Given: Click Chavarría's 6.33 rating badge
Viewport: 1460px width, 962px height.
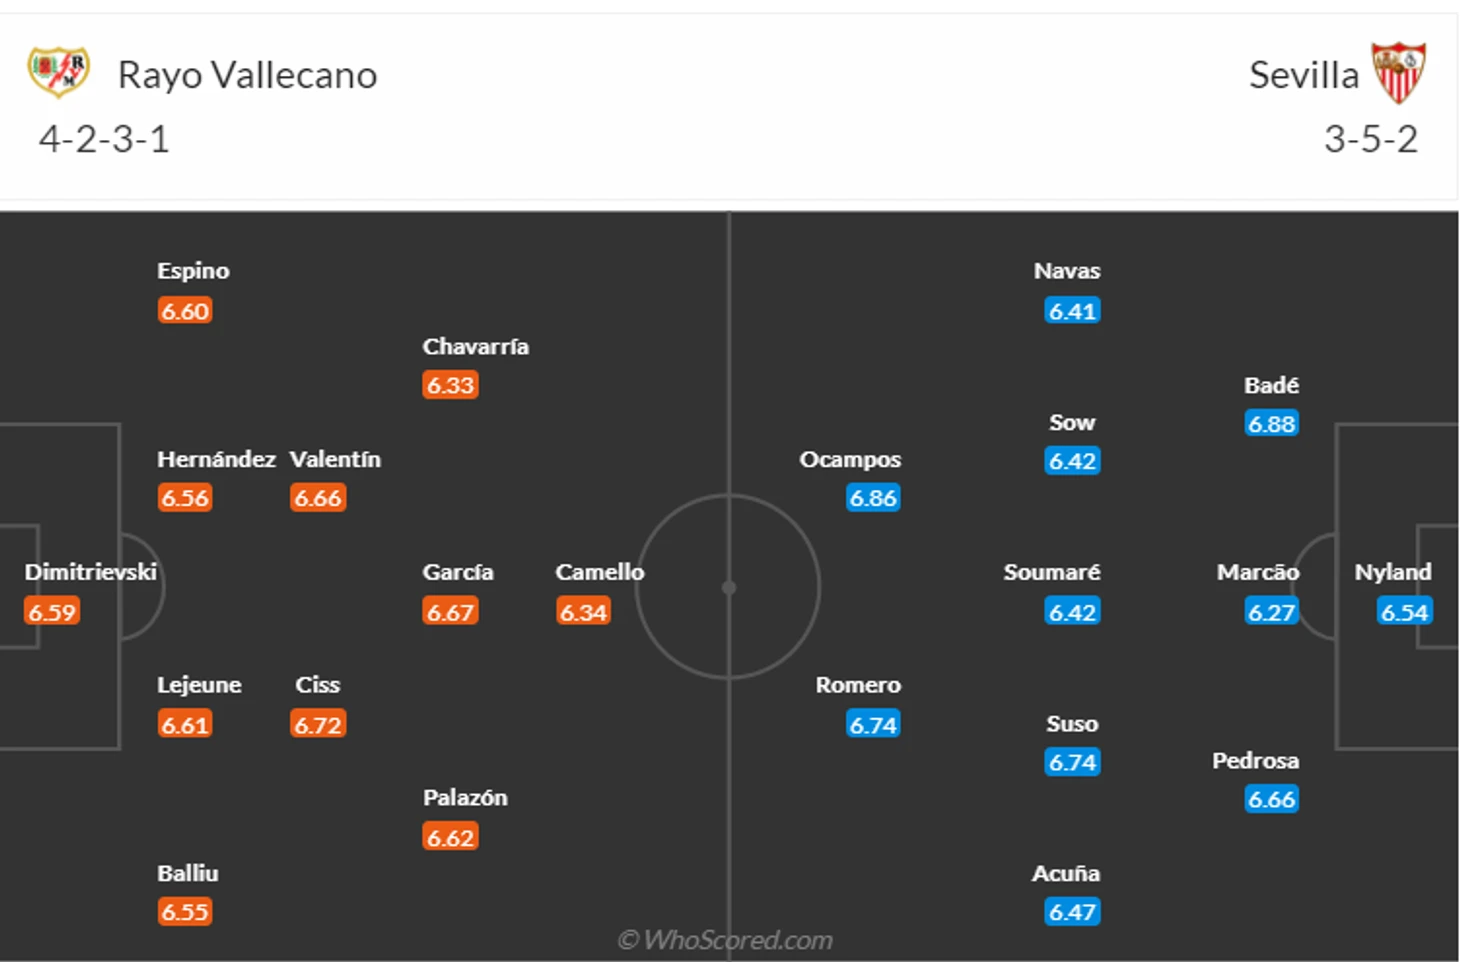Looking at the screenshot, I should (x=450, y=386).
